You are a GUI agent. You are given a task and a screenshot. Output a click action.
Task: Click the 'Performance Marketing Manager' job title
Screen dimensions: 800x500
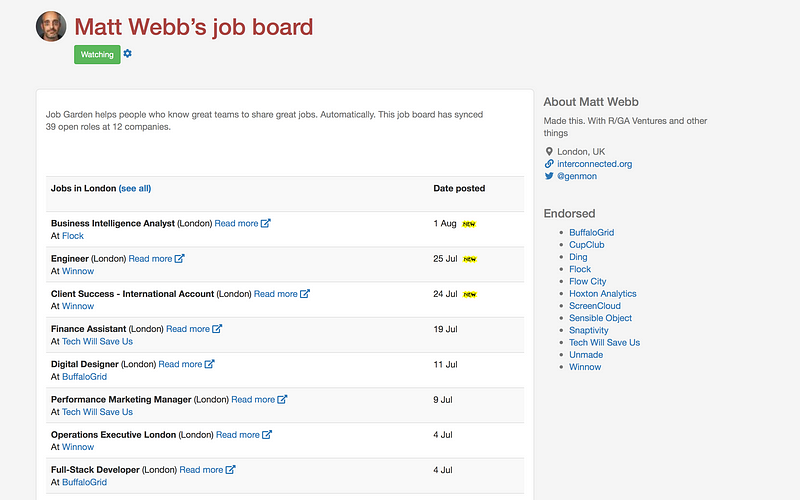pos(121,399)
